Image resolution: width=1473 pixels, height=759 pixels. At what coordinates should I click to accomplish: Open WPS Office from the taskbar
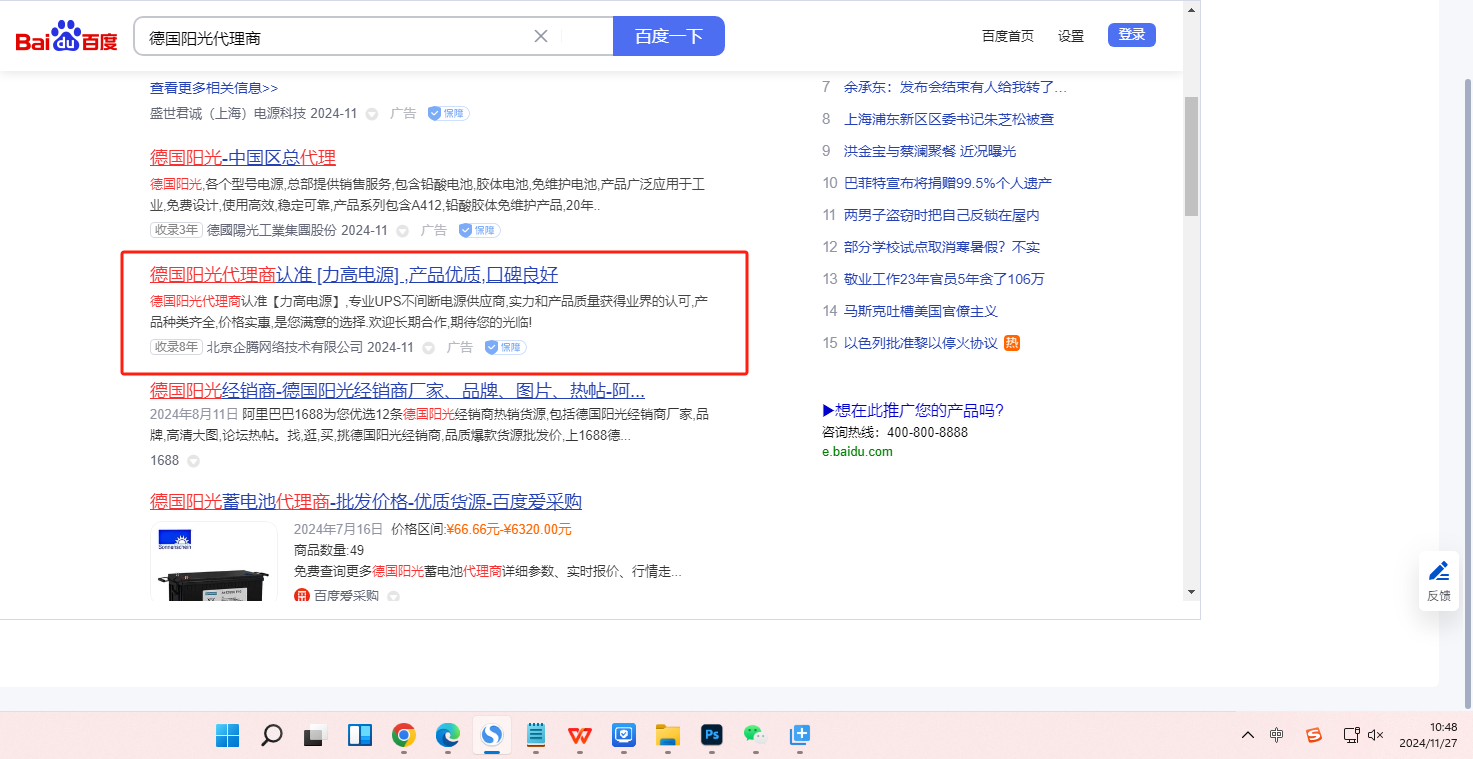click(x=580, y=736)
